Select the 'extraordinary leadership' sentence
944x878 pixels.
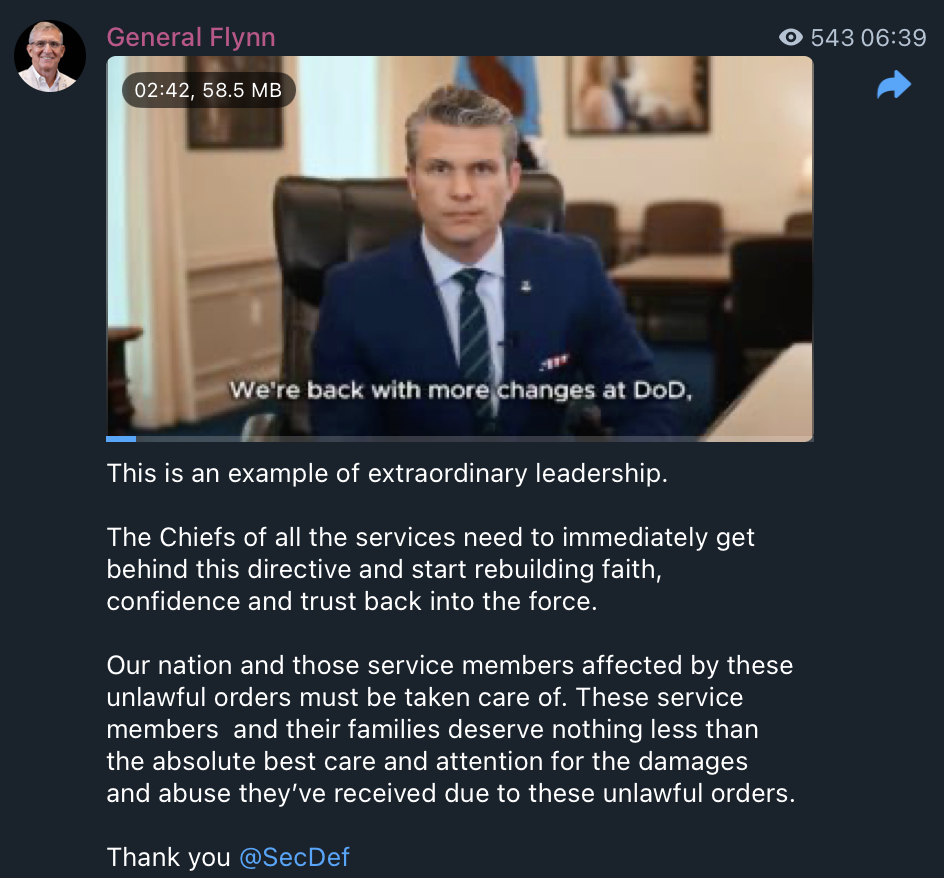click(387, 473)
